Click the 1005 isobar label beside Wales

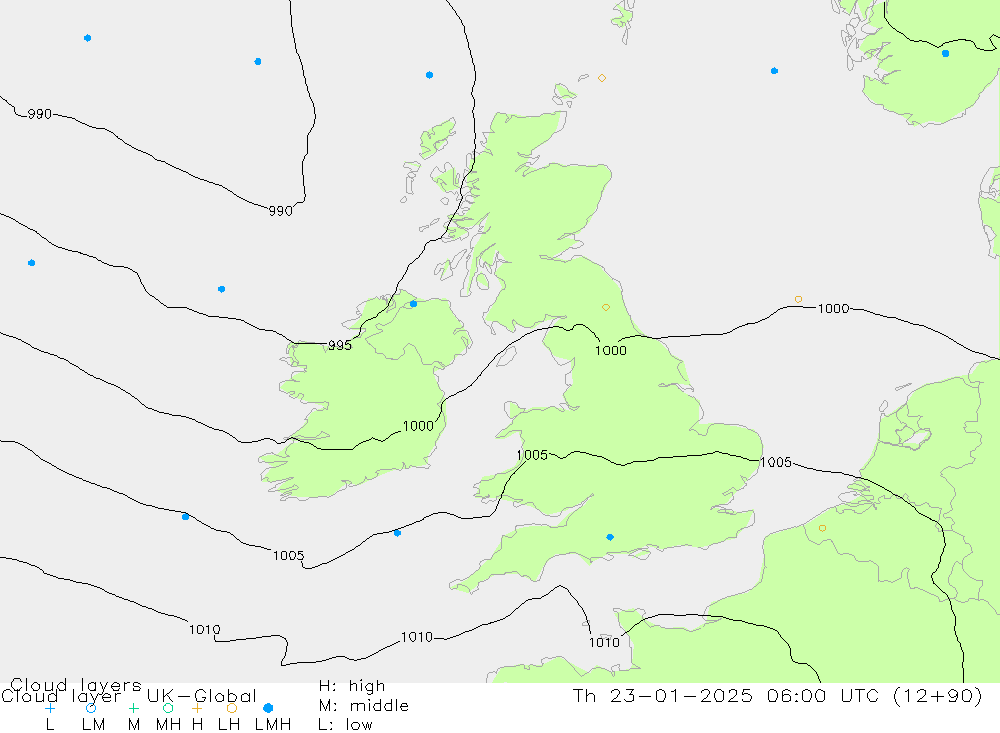coord(532,454)
